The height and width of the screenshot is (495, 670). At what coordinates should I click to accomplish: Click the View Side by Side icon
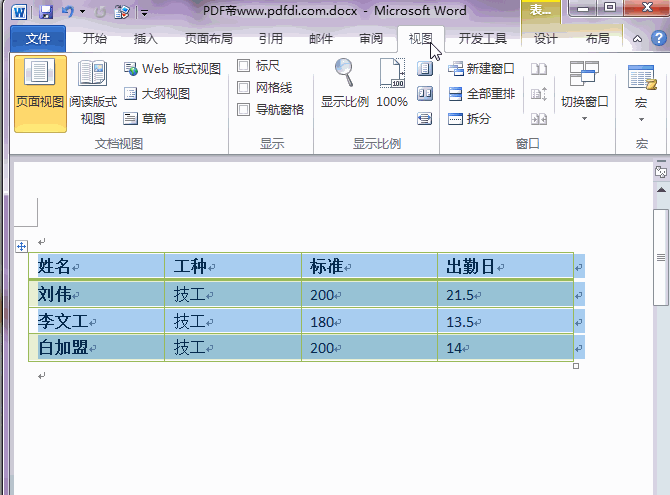point(539,68)
